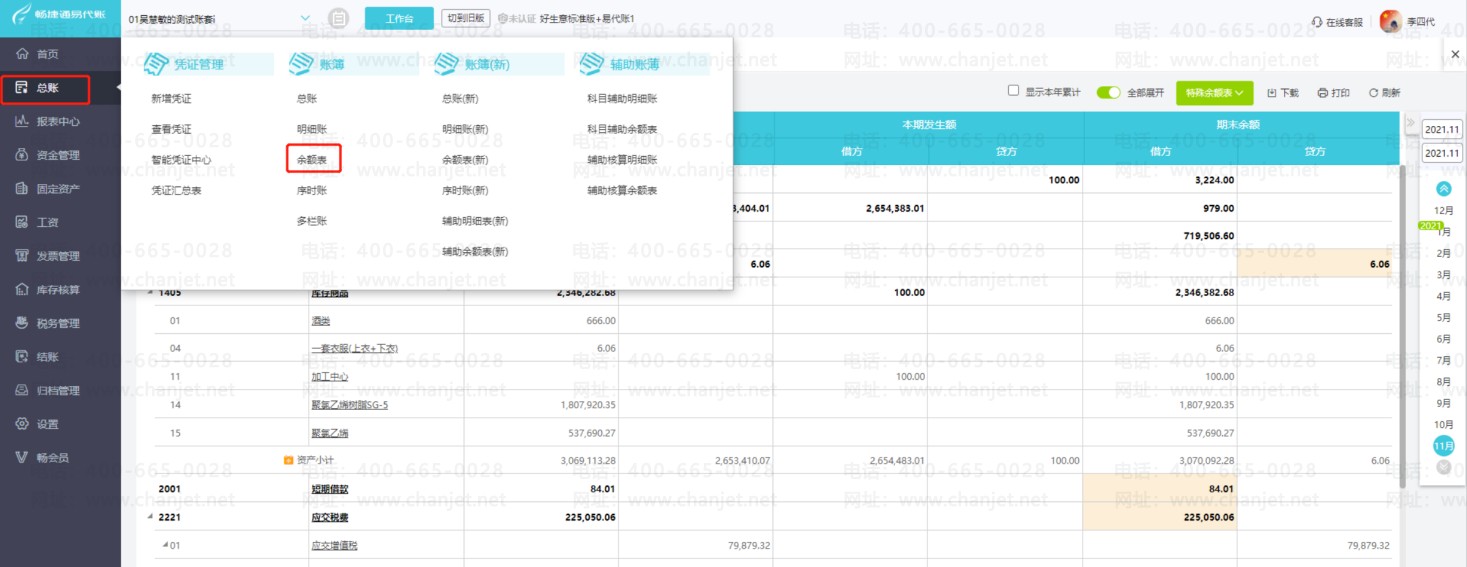Open 报表中心 from the sidebar
This screenshot has height=567, width=1467.
[x=60, y=121]
